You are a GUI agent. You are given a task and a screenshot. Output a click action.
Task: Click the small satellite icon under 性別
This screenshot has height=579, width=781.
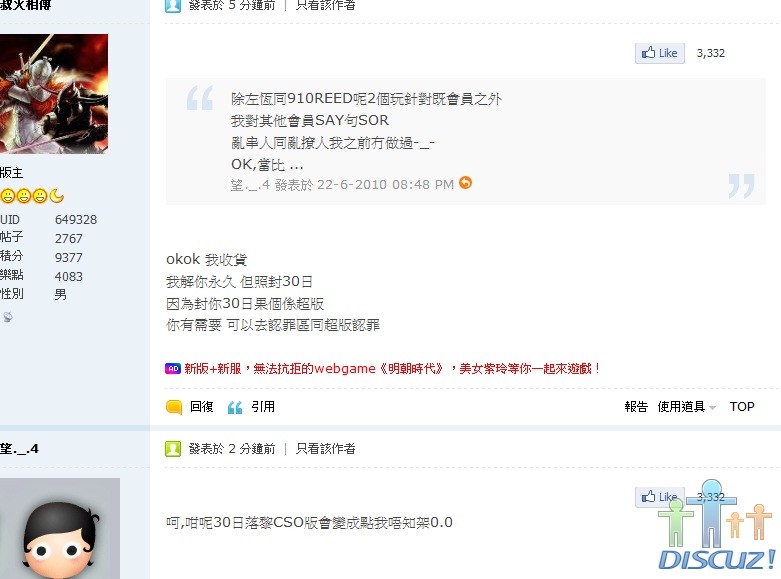click(x=7, y=317)
